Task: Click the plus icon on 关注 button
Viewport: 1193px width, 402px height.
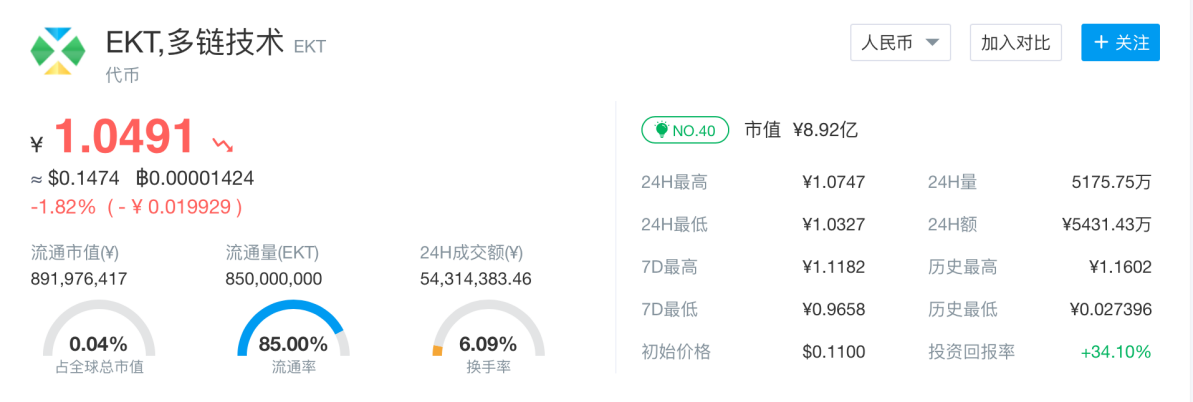Action: pyautogui.click(x=1101, y=43)
